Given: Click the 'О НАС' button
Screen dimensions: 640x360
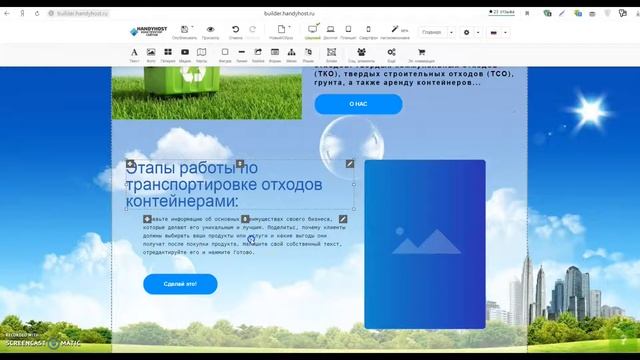Looking at the screenshot, I should click(358, 104).
